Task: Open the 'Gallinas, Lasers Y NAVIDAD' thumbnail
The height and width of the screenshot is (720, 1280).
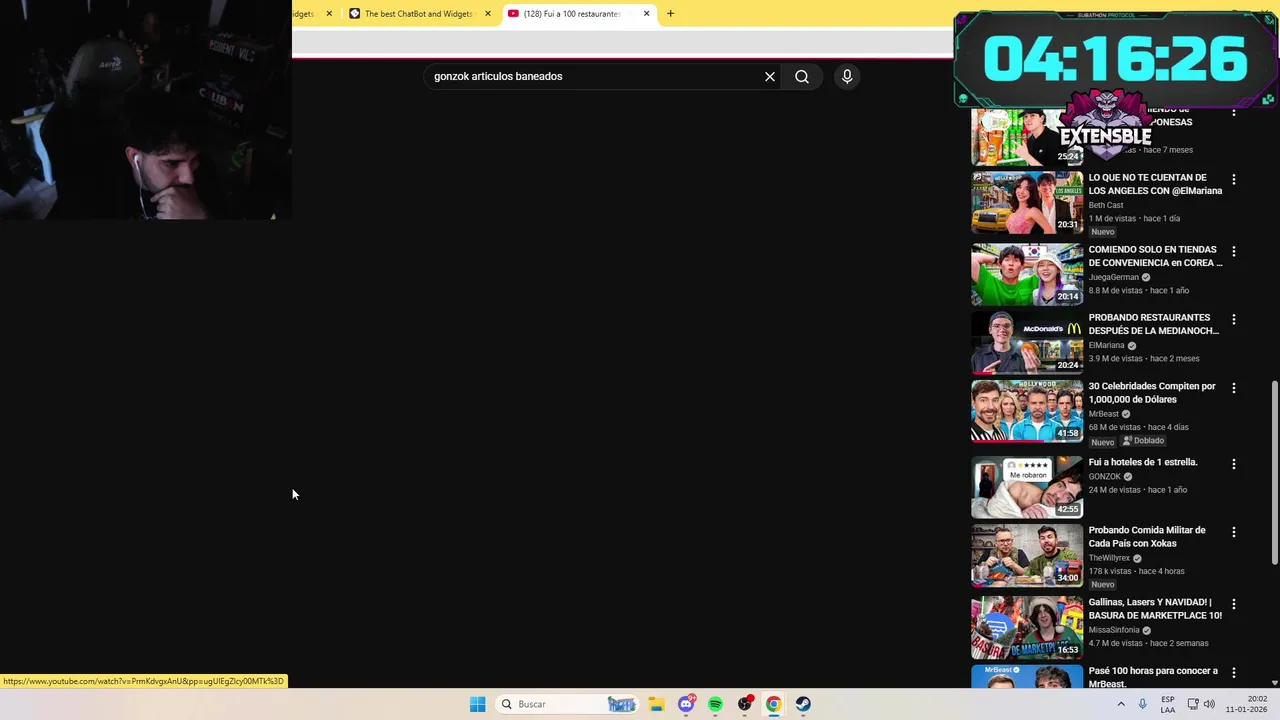Action: pos(1027,626)
